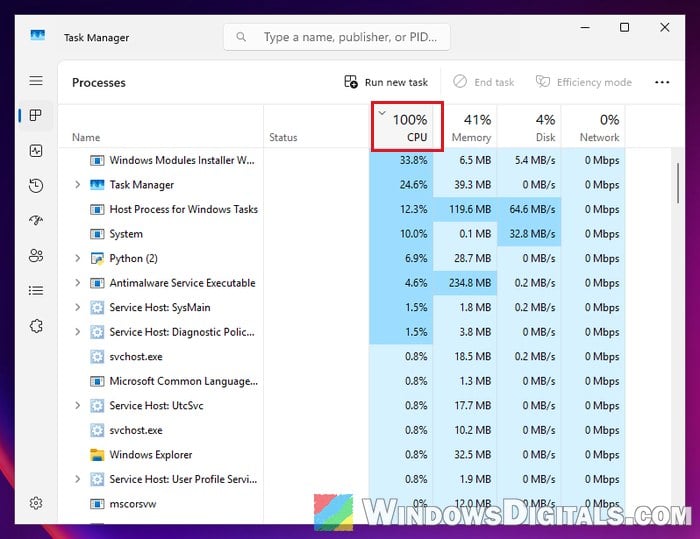Click the 33.8% CPU value cell
The width and height of the screenshot is (700, 539).
point(401,160)
